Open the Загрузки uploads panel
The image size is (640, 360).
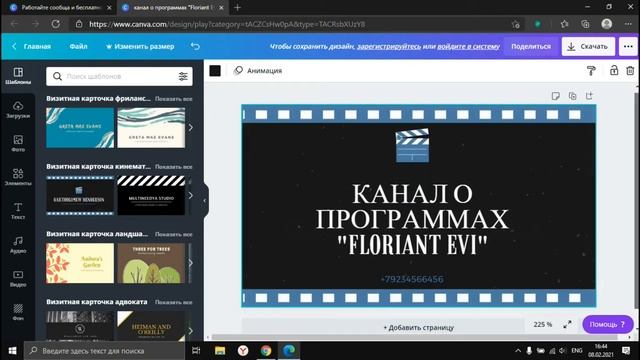(x=18, y=110)
